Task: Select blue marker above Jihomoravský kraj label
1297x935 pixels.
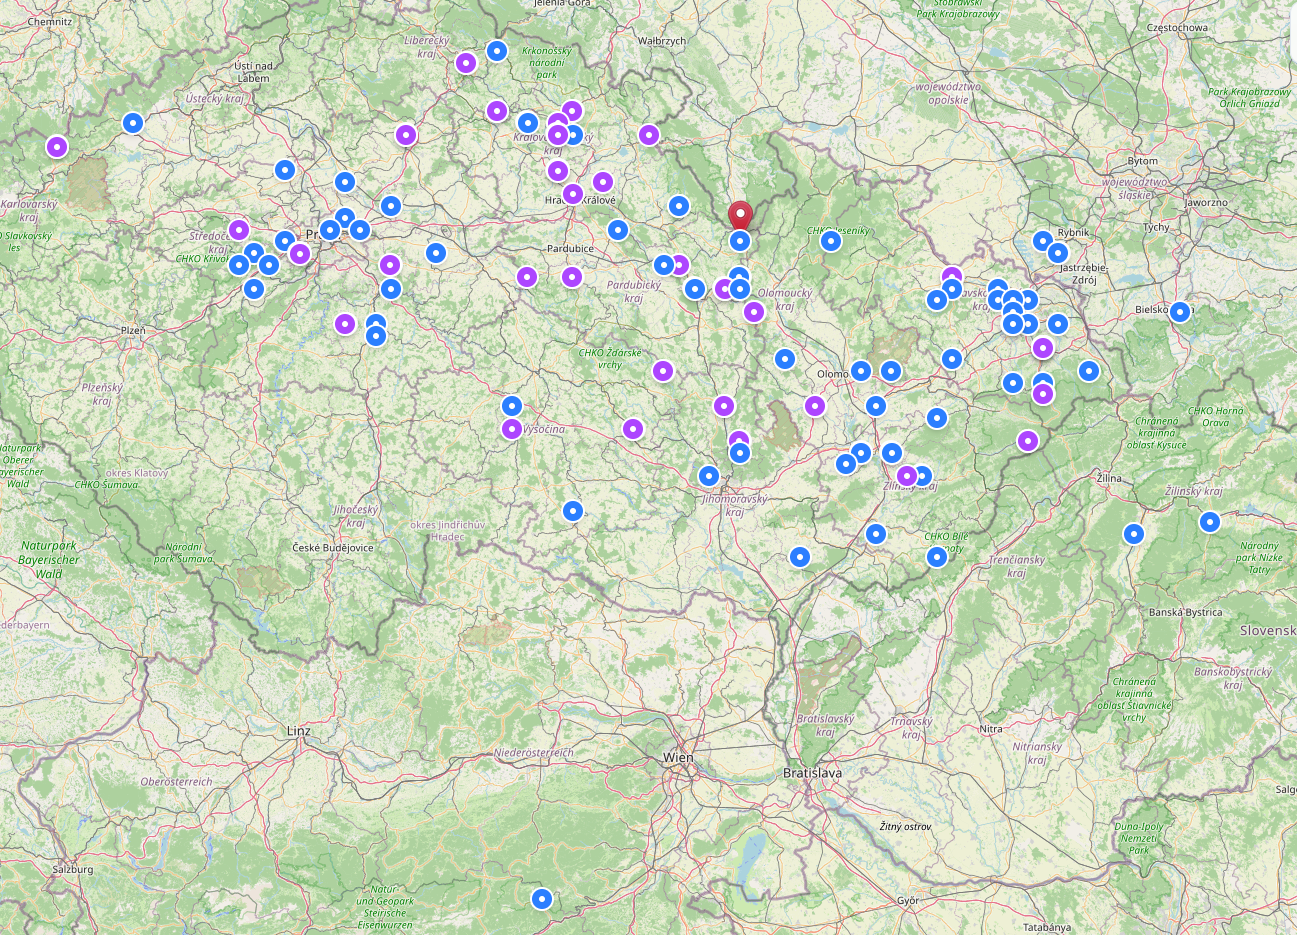Action: tap(709, 475)
